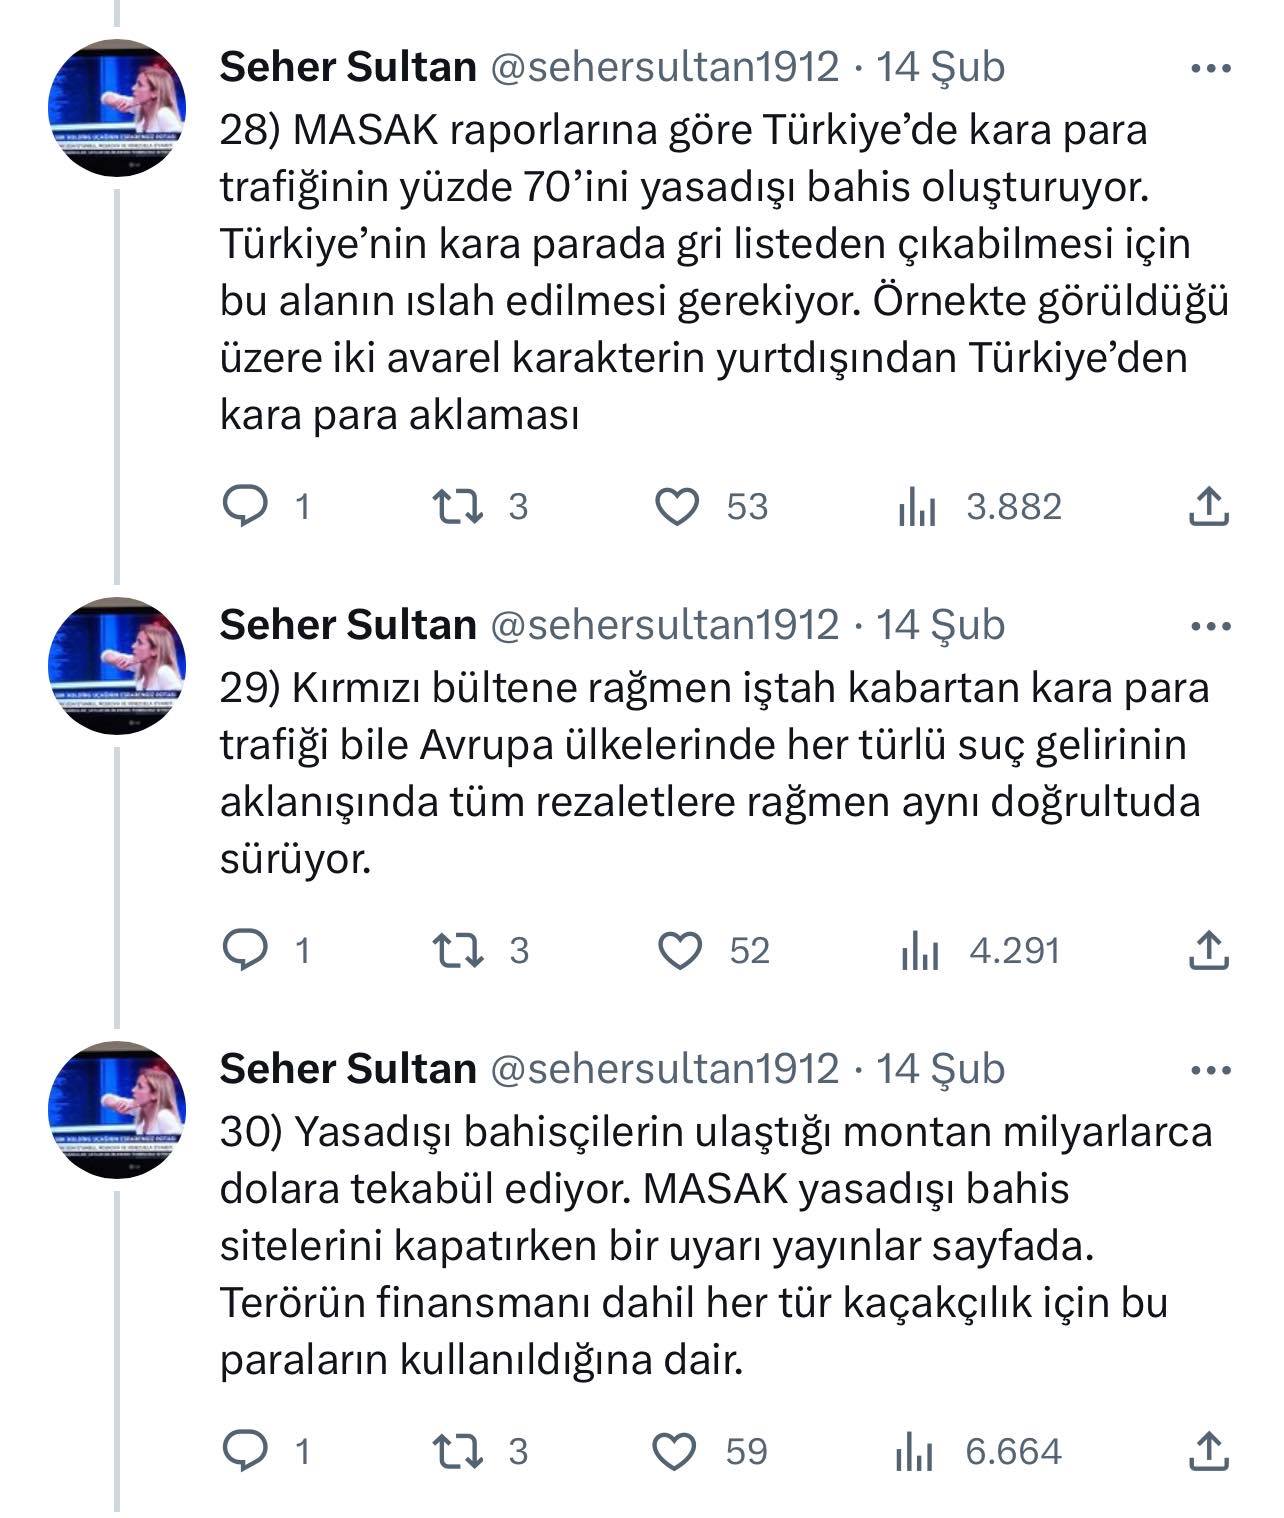This screenshot has height=1518, width=1284.
Task: Like tweet 28 with 53 likes
Action: click(677, 506)
